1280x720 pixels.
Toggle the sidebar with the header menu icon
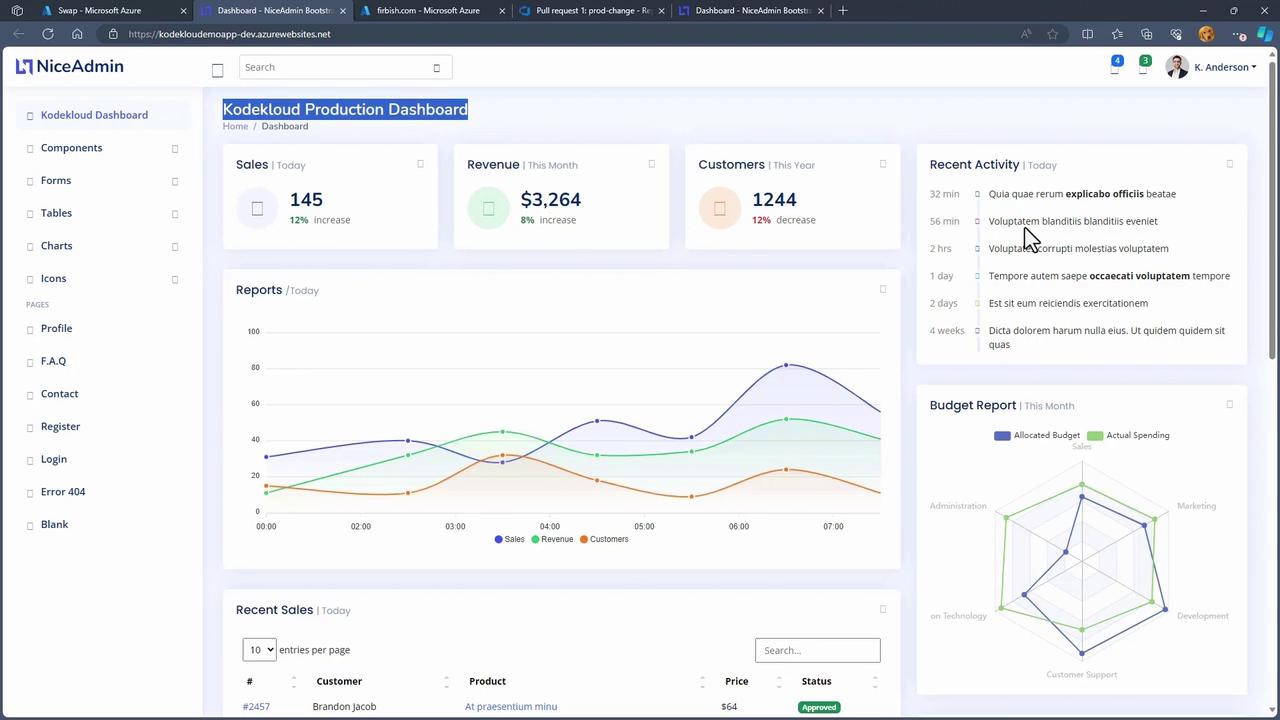[217, 70]
